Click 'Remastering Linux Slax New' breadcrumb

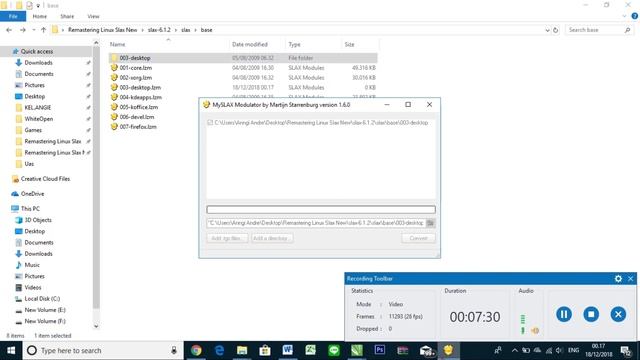(102, 30)
